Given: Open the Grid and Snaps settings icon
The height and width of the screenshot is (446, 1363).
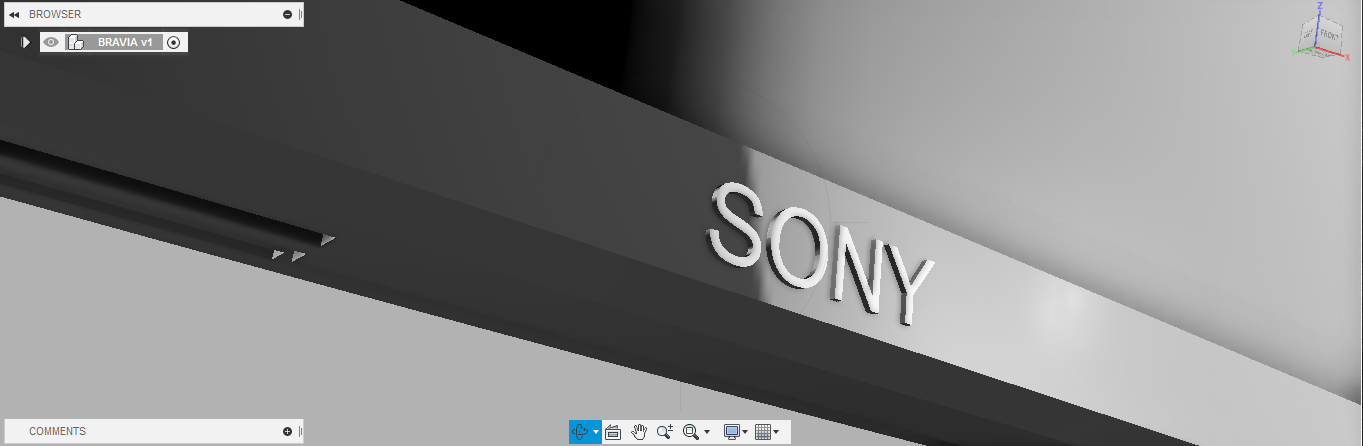Looking at the screenshot, I should [x=763, y=432].
